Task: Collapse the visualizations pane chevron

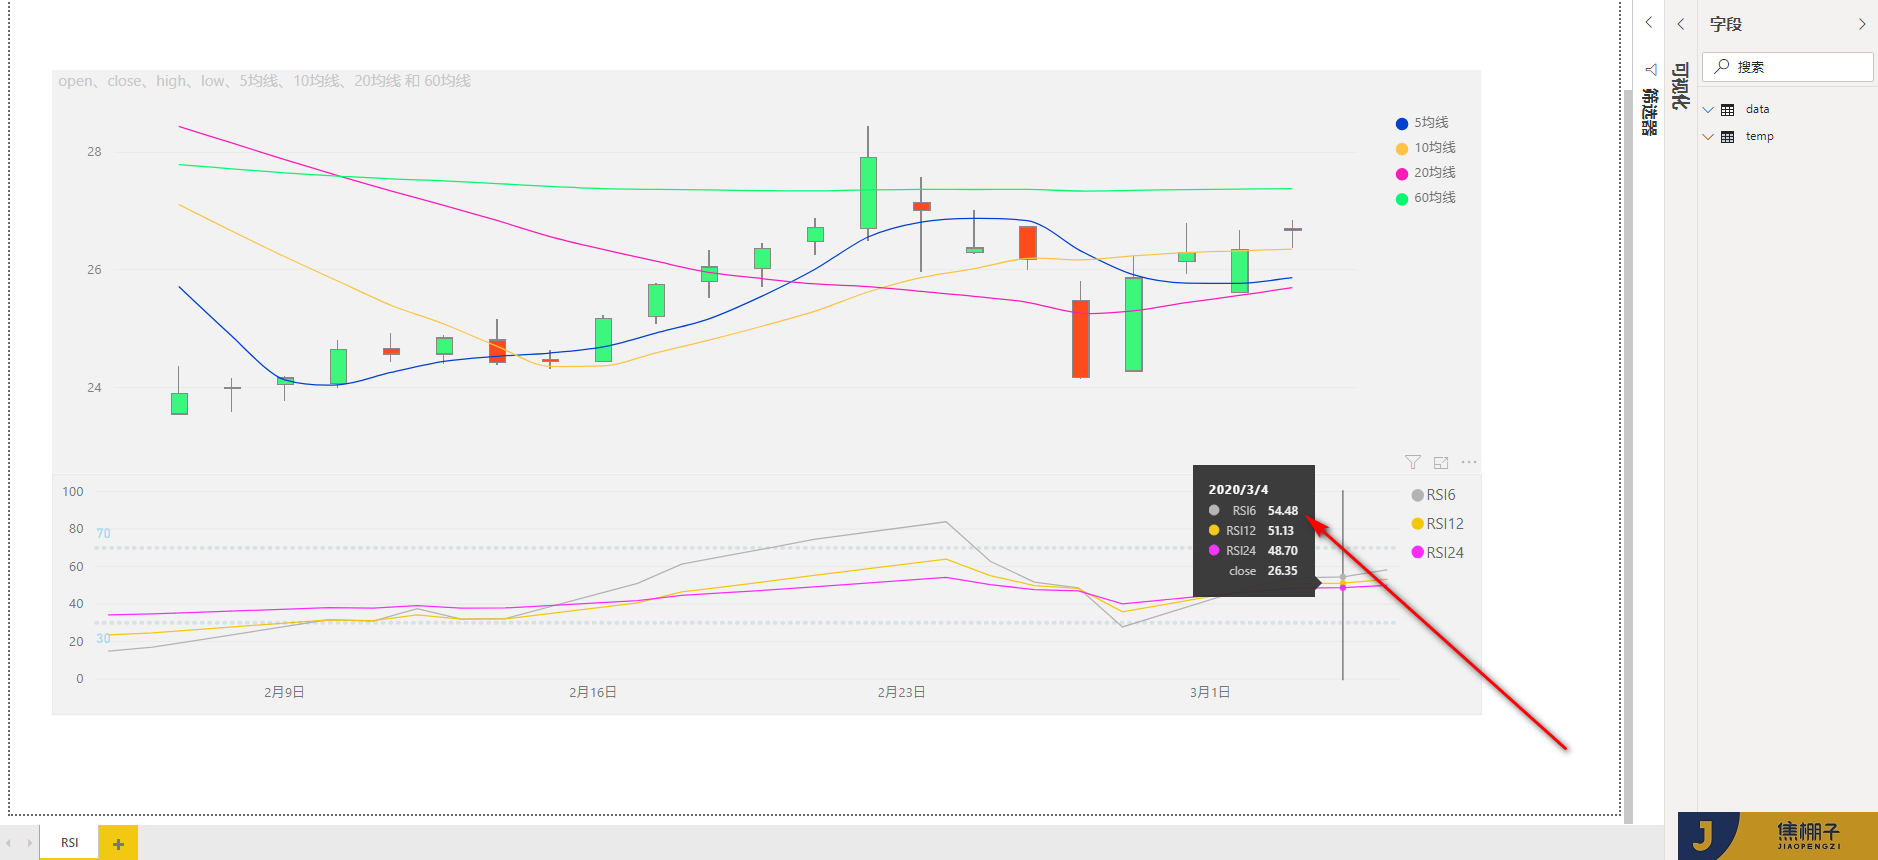Action: (x=1681, y=23)
